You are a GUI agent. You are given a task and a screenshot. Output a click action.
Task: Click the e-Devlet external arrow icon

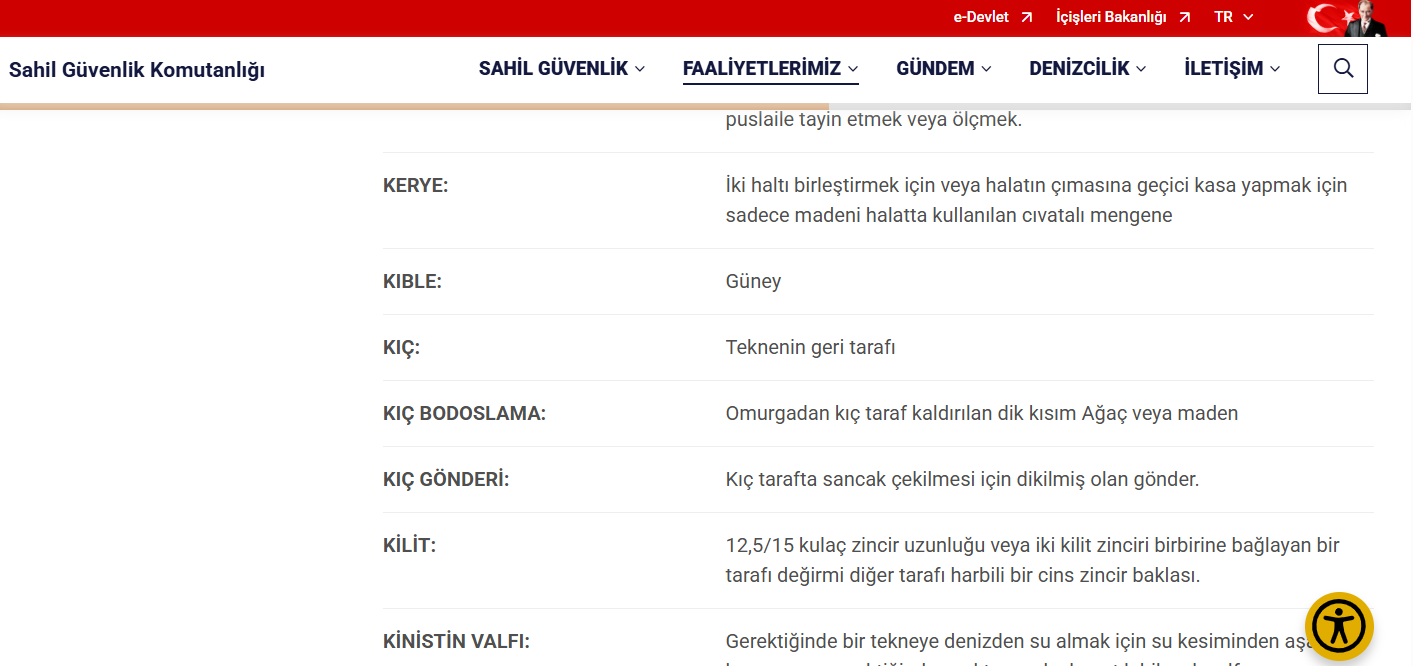pos(1026,17)
